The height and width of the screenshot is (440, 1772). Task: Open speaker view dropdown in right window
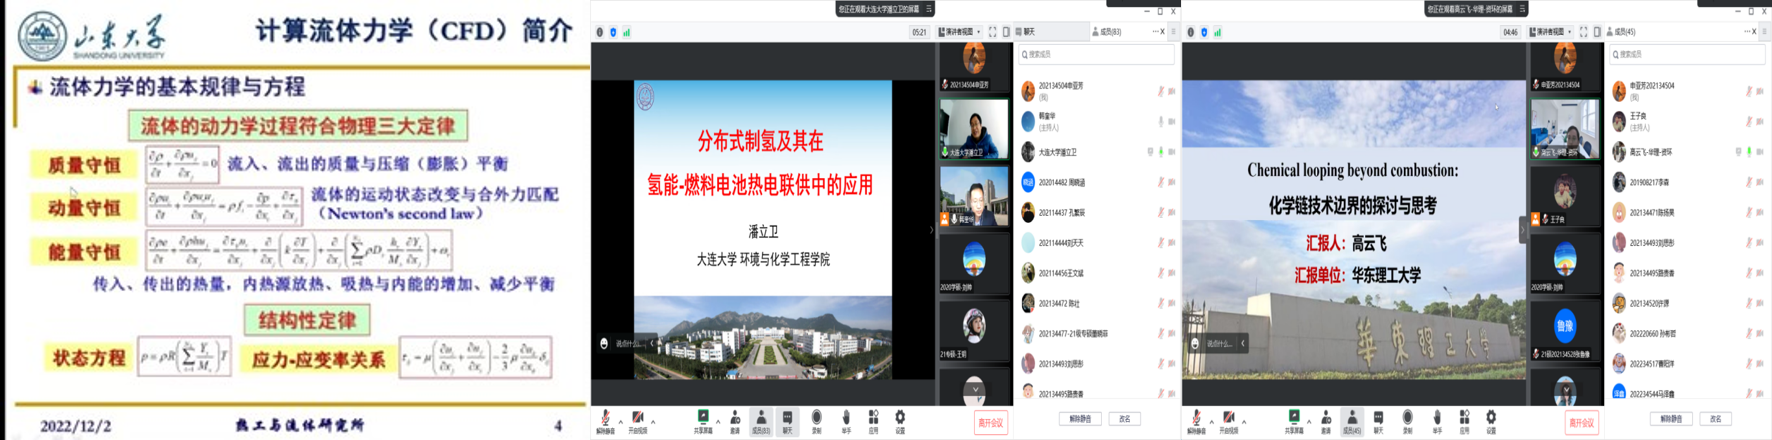tap(1550, 32)
